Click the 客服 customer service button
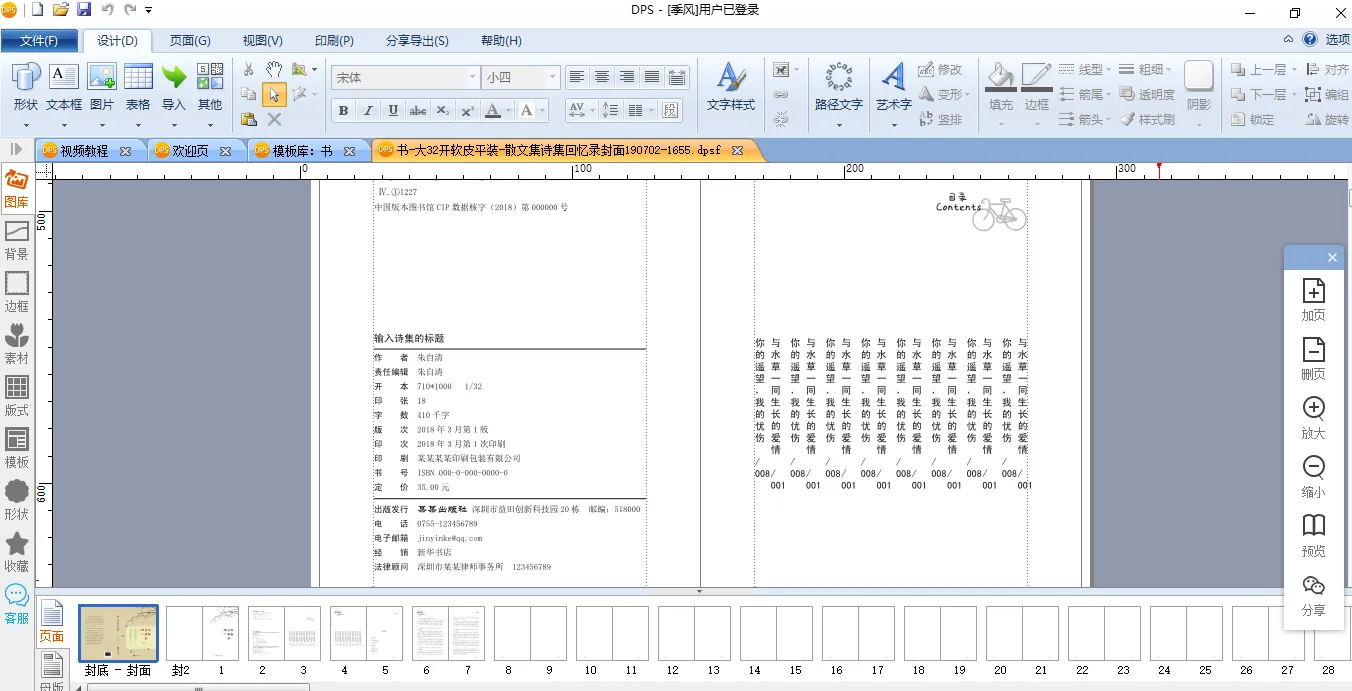 pyautogui.click(x=17, y=604)
